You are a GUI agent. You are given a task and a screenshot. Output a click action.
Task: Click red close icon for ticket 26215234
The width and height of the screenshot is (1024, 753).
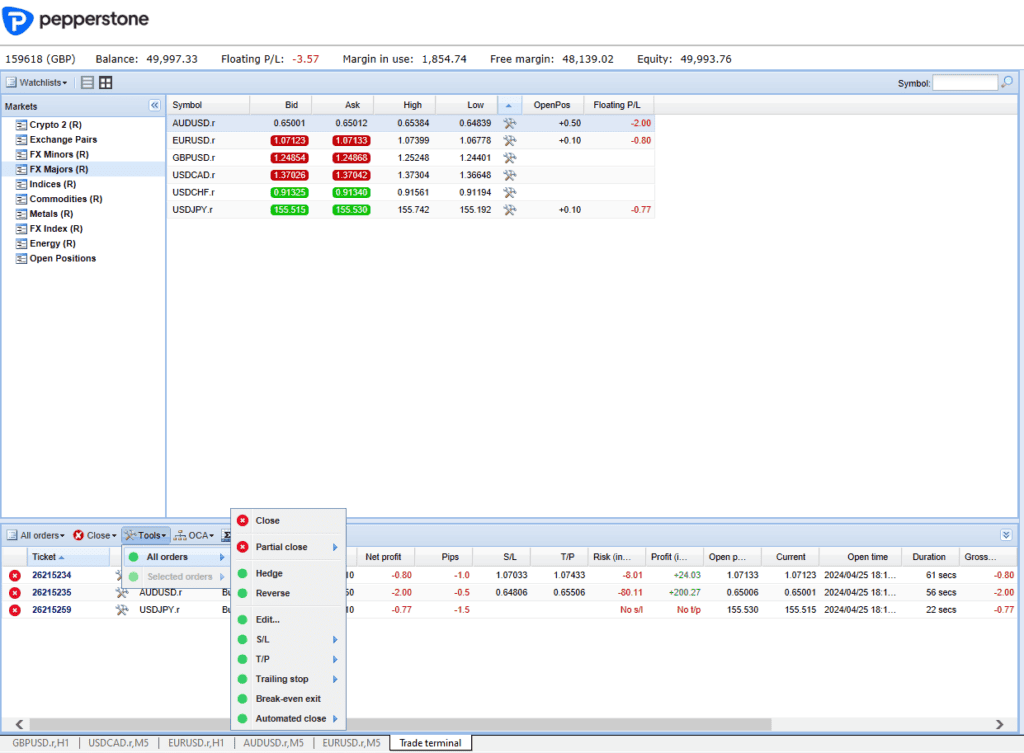point(15,575)
